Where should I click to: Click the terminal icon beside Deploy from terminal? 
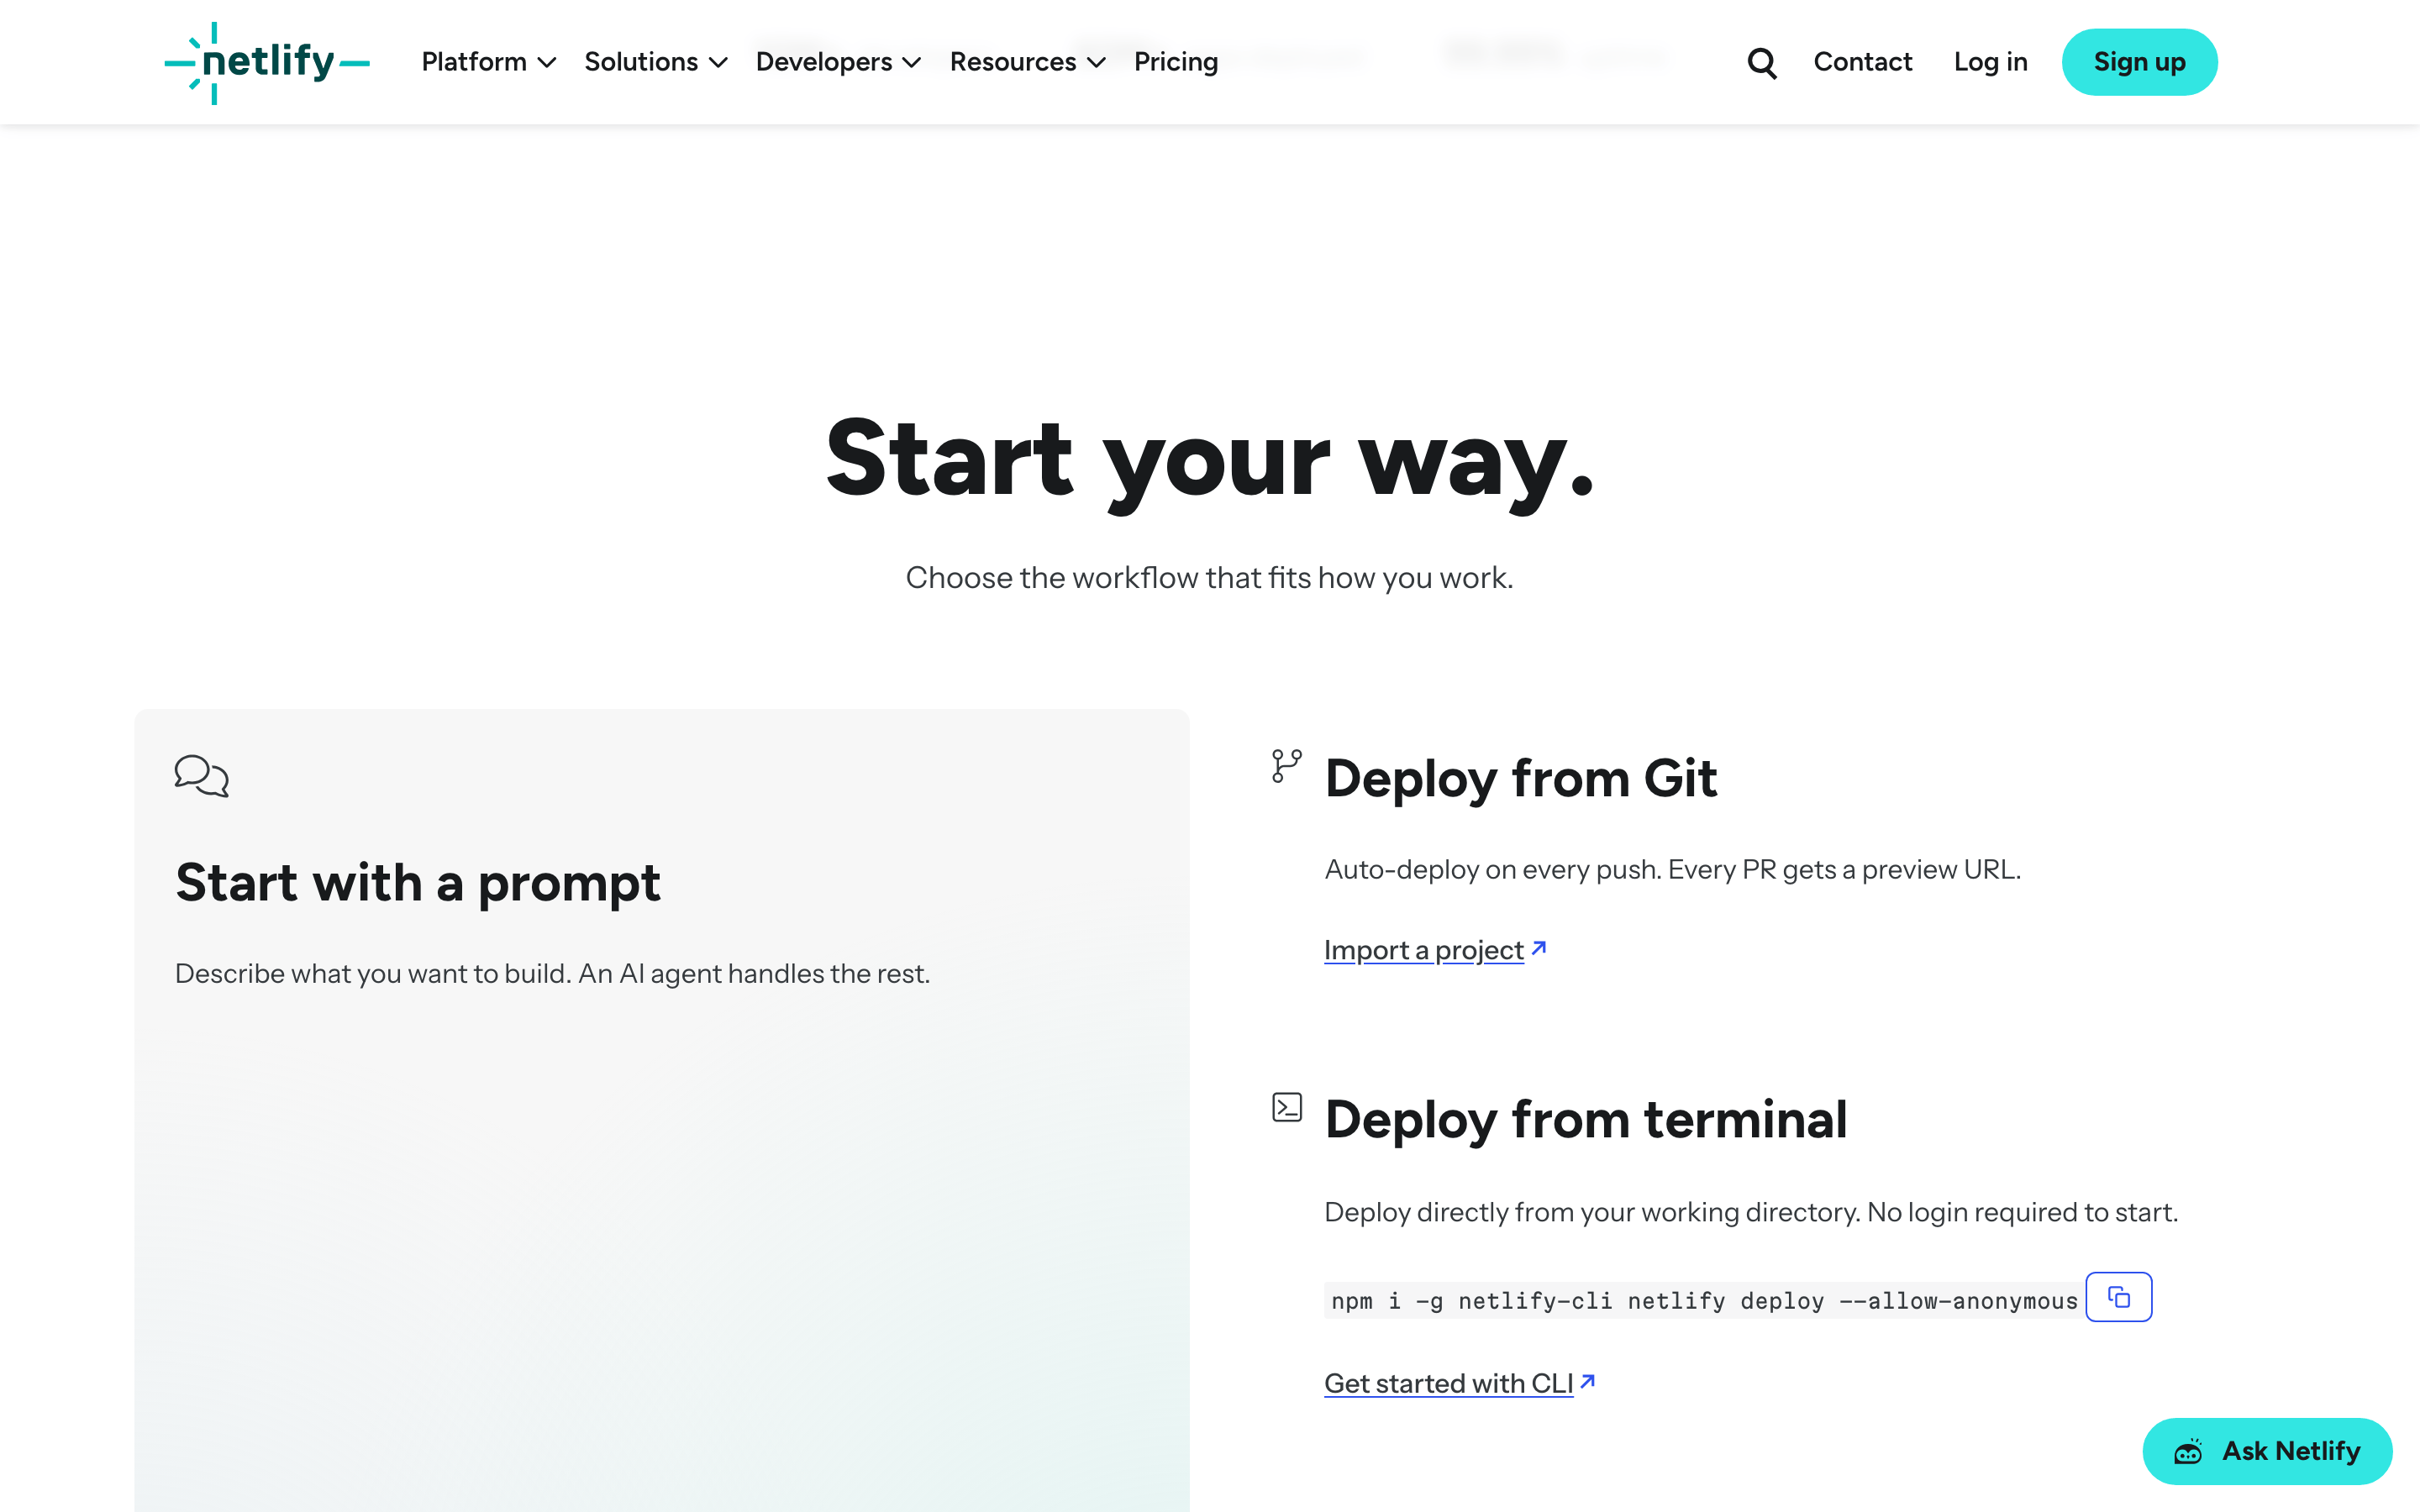(x=1286, y=1107)
